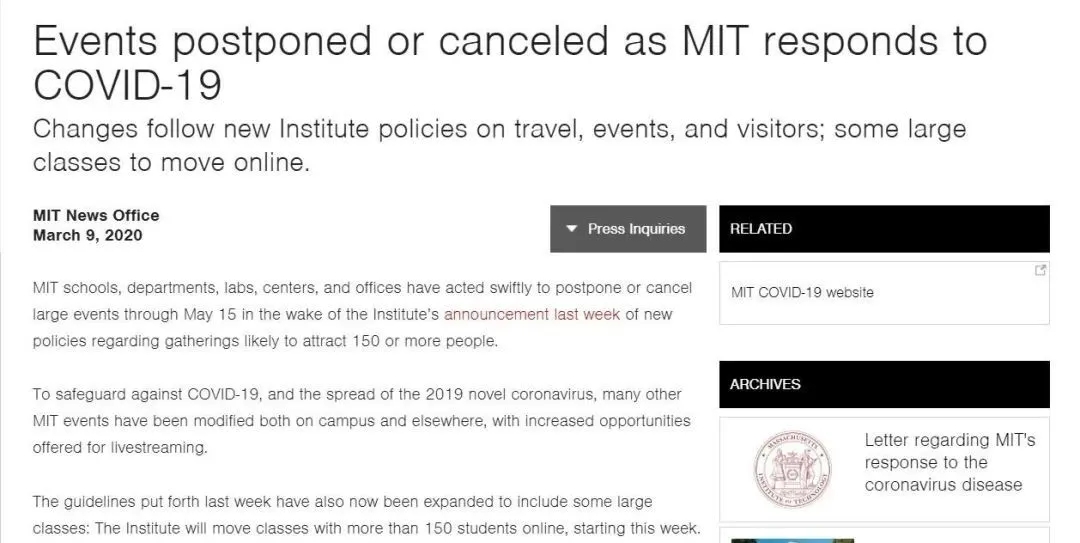The image size is (1080, 543).
Task: Click the external-link icon on the related card
Action: 1040,270
